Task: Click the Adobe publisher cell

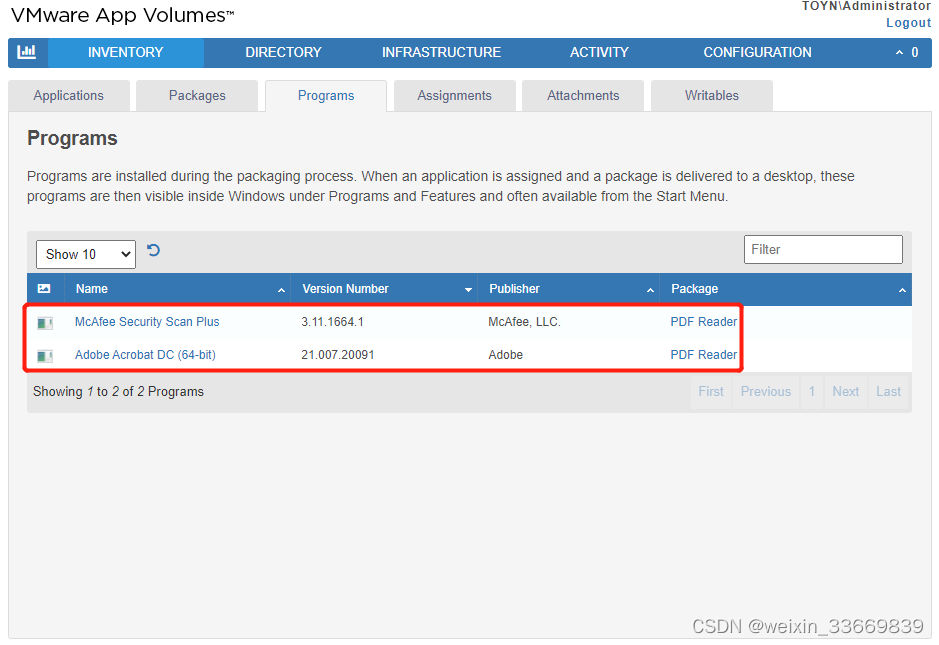Action: 505,355
